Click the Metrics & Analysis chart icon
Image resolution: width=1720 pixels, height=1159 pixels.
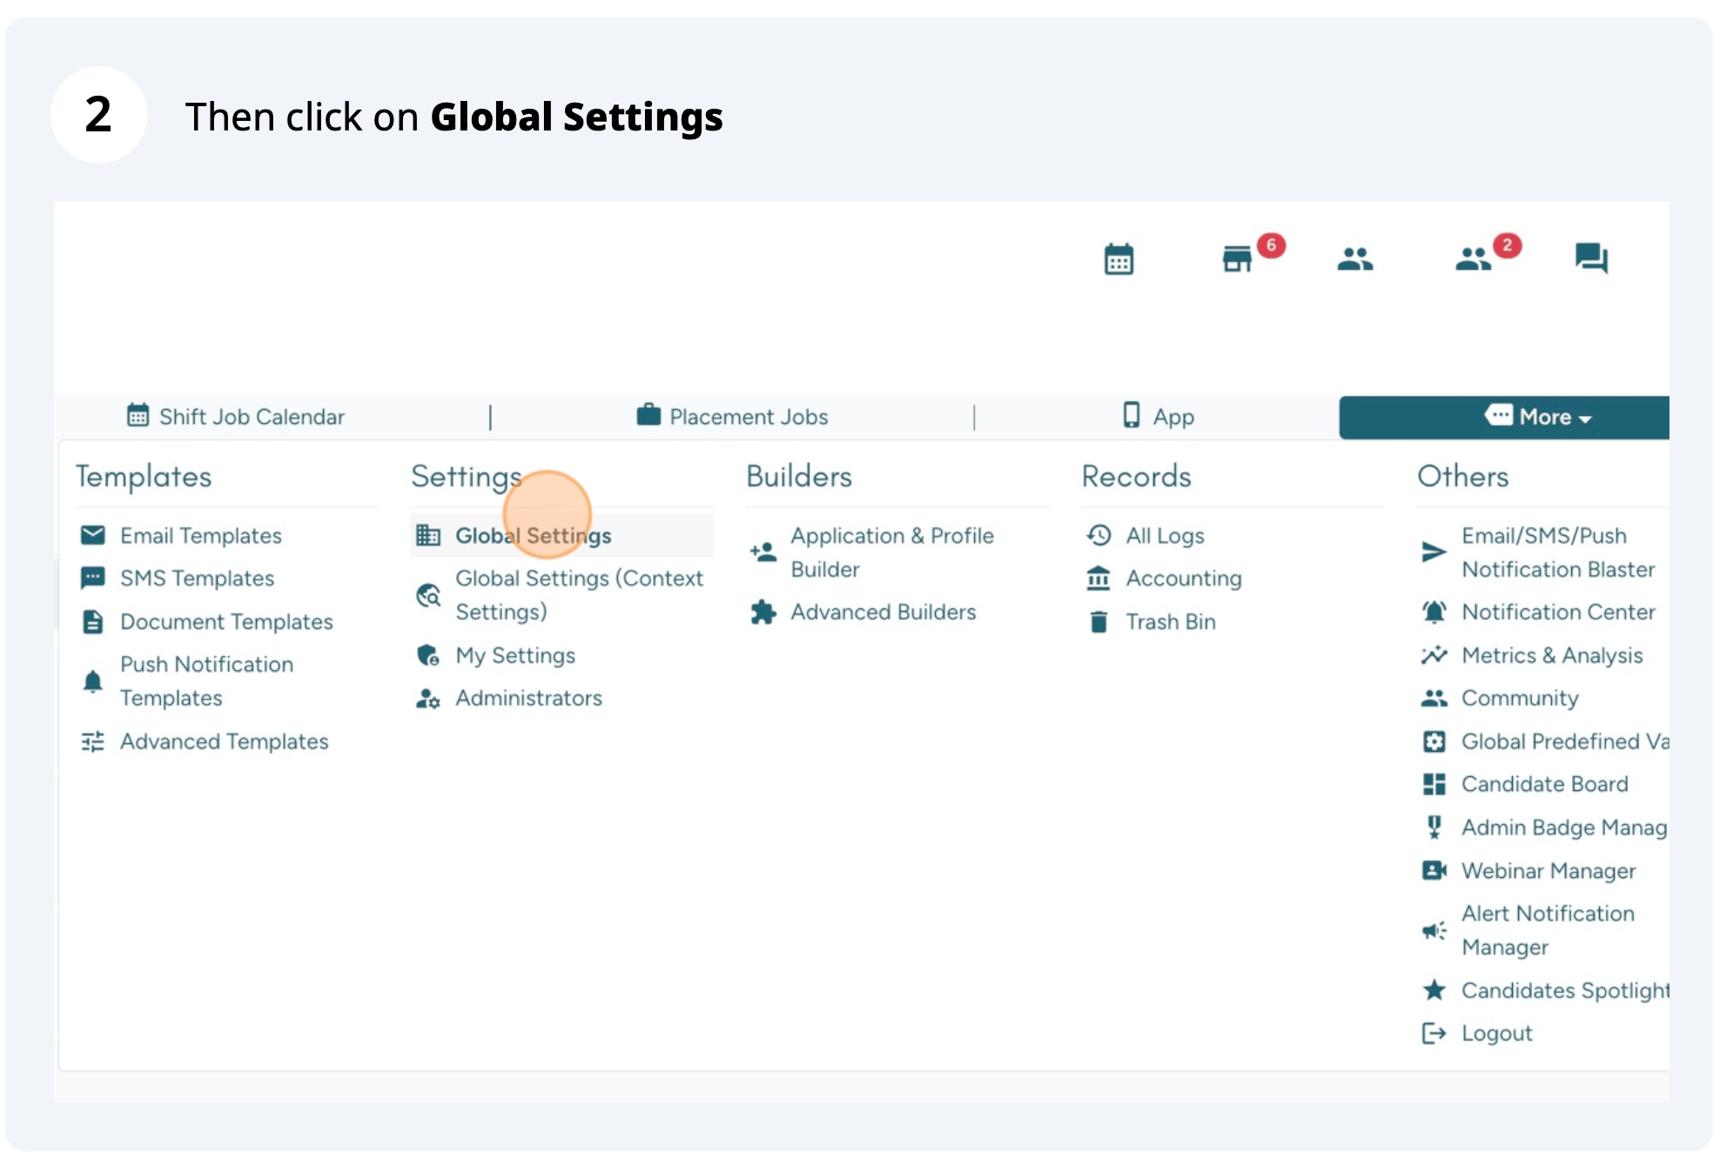tap(1434, 655)
